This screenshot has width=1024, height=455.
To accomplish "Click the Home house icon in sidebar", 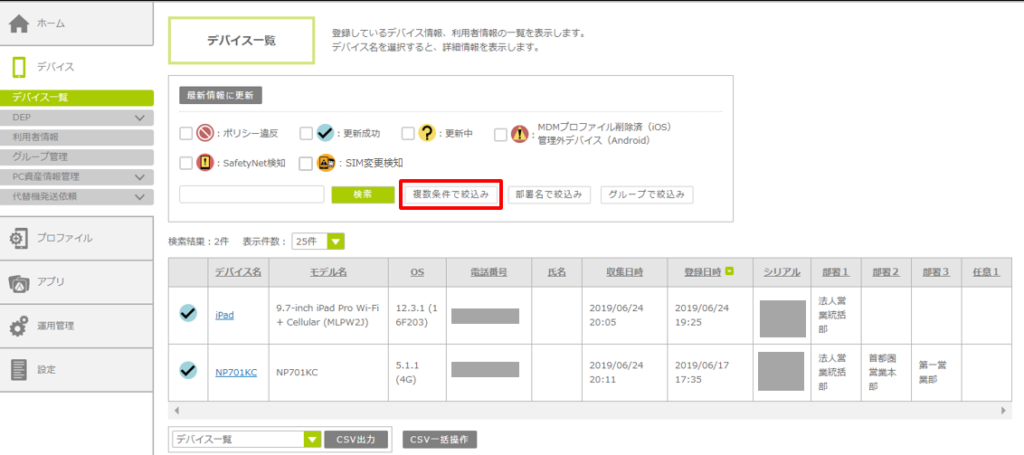I will click(x=19, y=22).
